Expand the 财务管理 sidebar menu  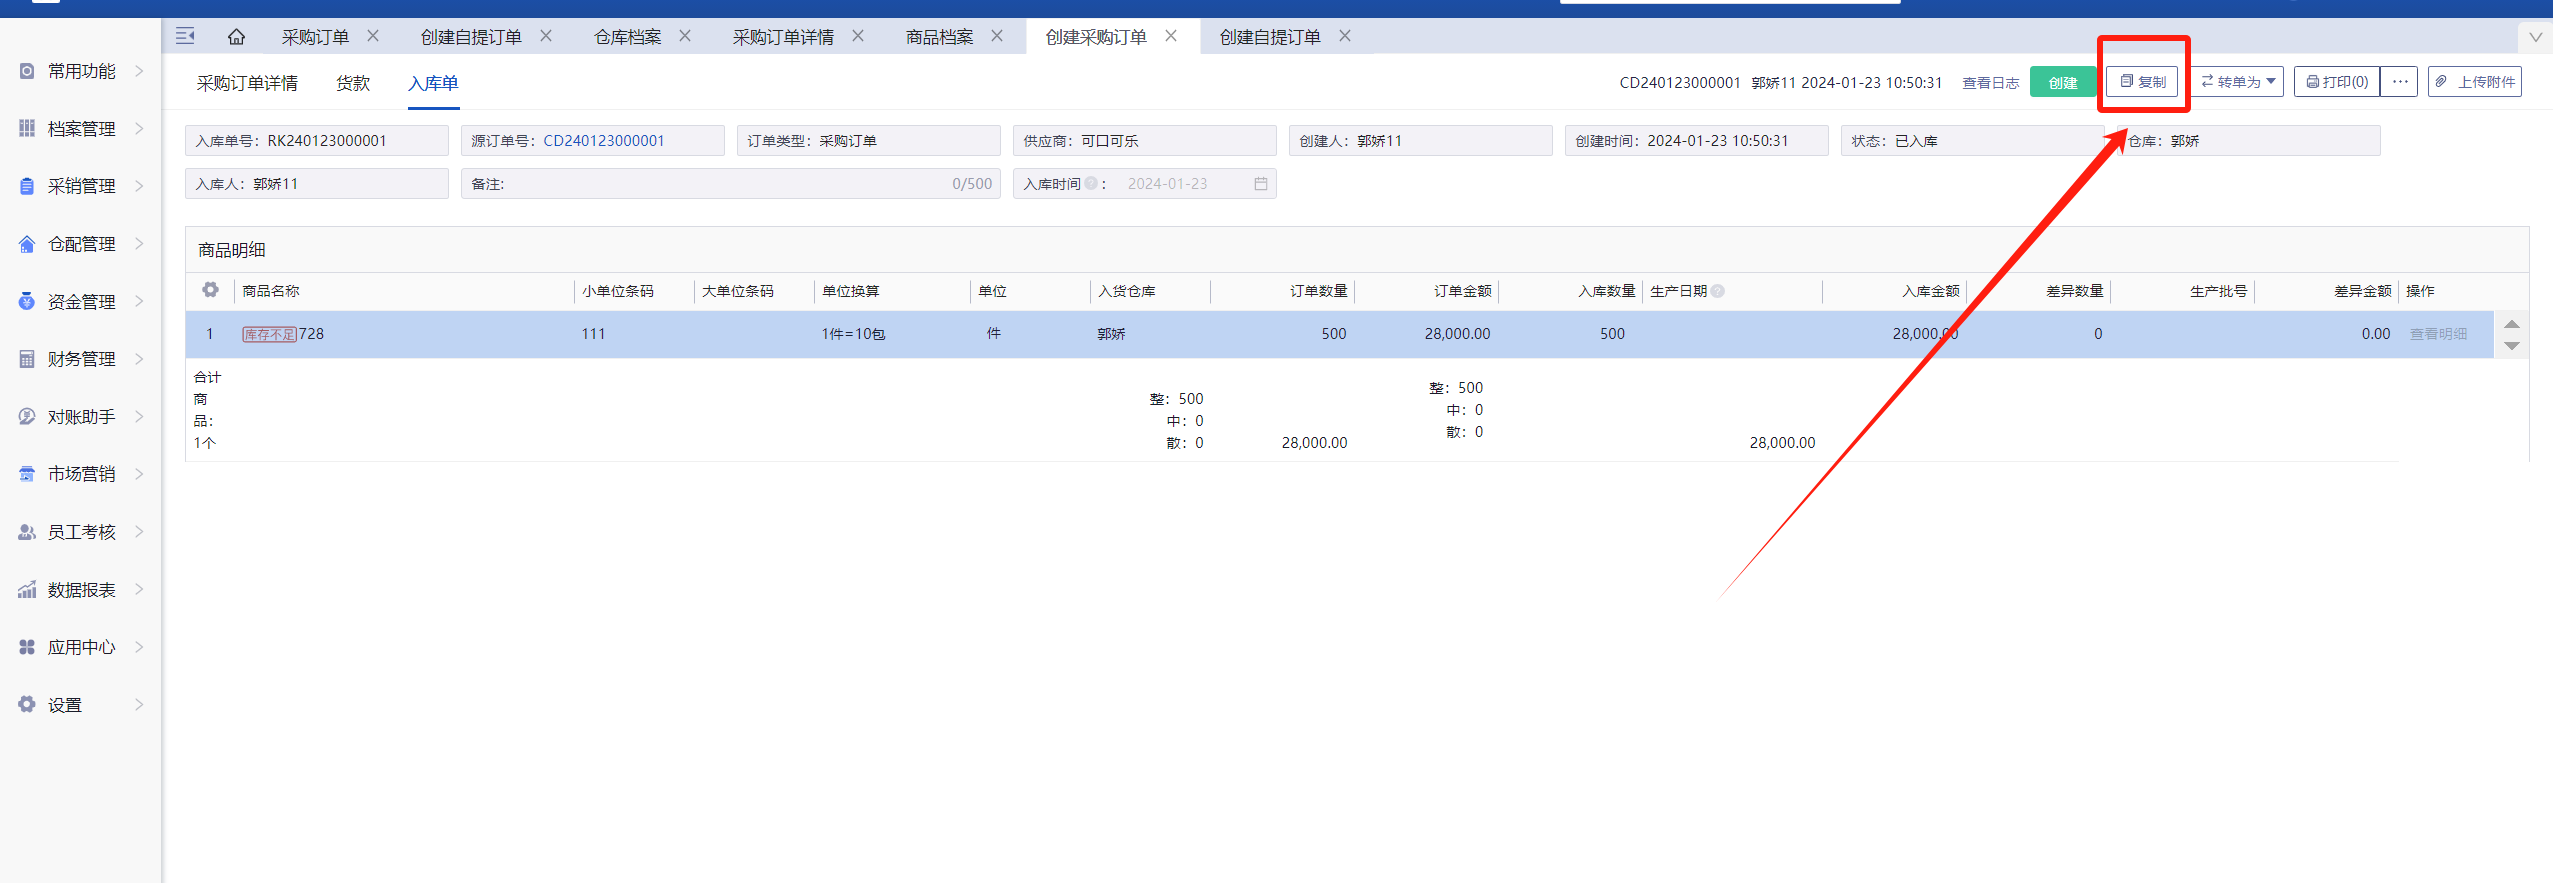pyautogui.click(x=81, y=359)
